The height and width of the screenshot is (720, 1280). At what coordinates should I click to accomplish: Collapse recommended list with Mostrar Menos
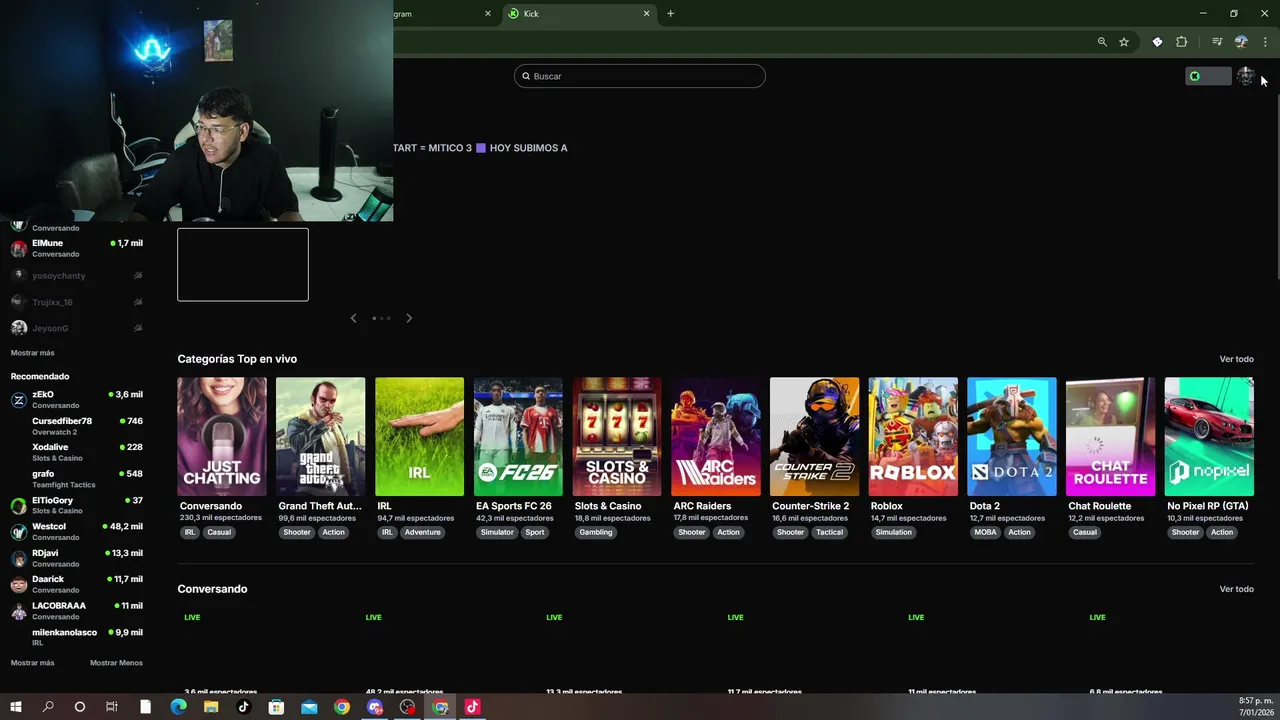[x=116, y=663]
